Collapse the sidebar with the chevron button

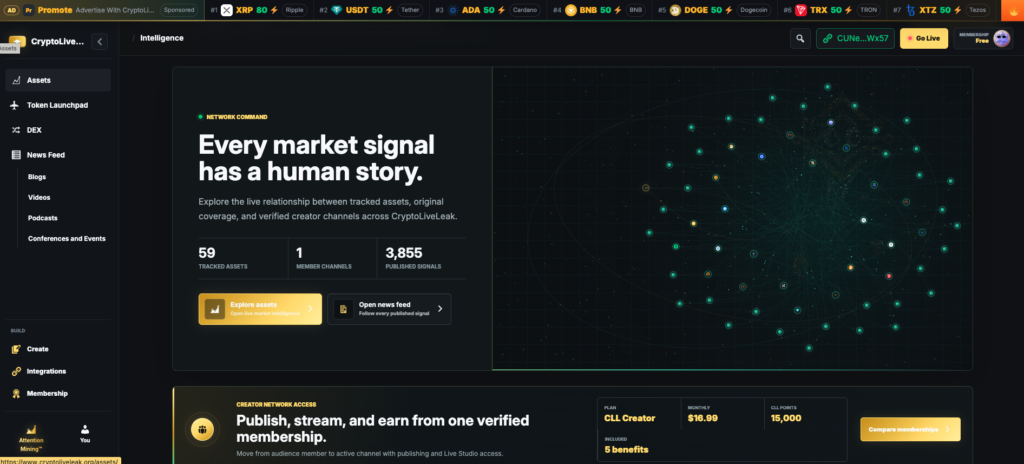point(99,41)
